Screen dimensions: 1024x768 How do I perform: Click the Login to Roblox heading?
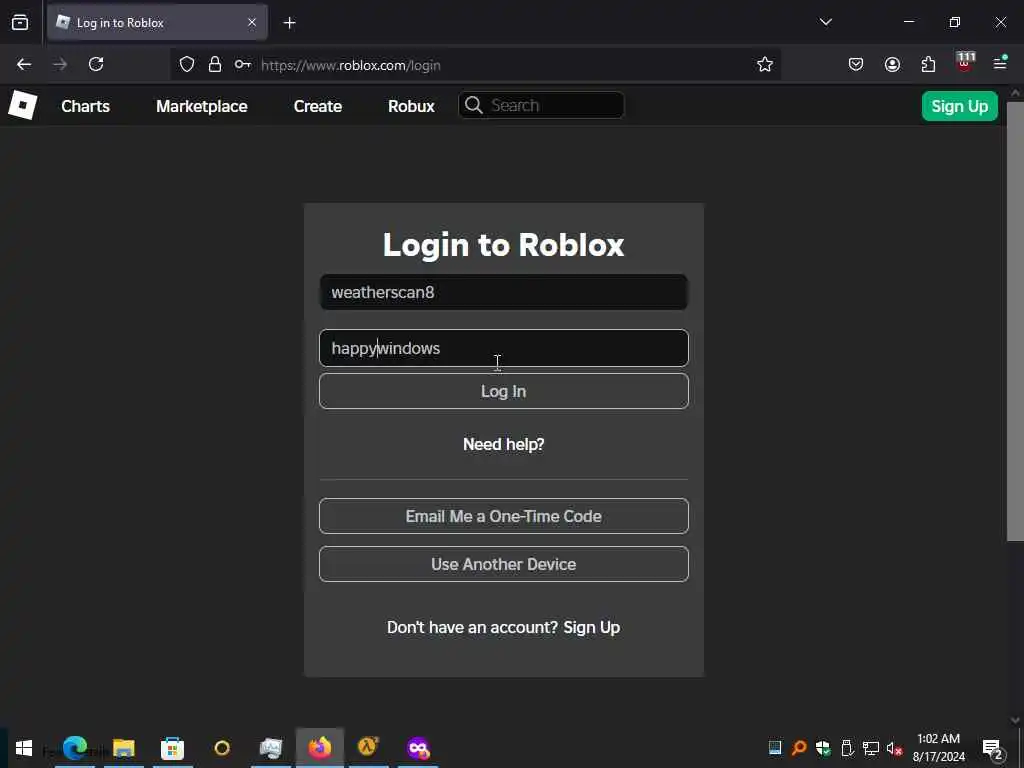point(504,245)
